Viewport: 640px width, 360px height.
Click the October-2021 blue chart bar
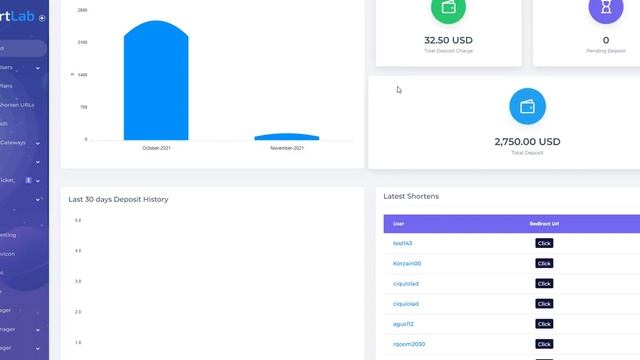point(156,80)
